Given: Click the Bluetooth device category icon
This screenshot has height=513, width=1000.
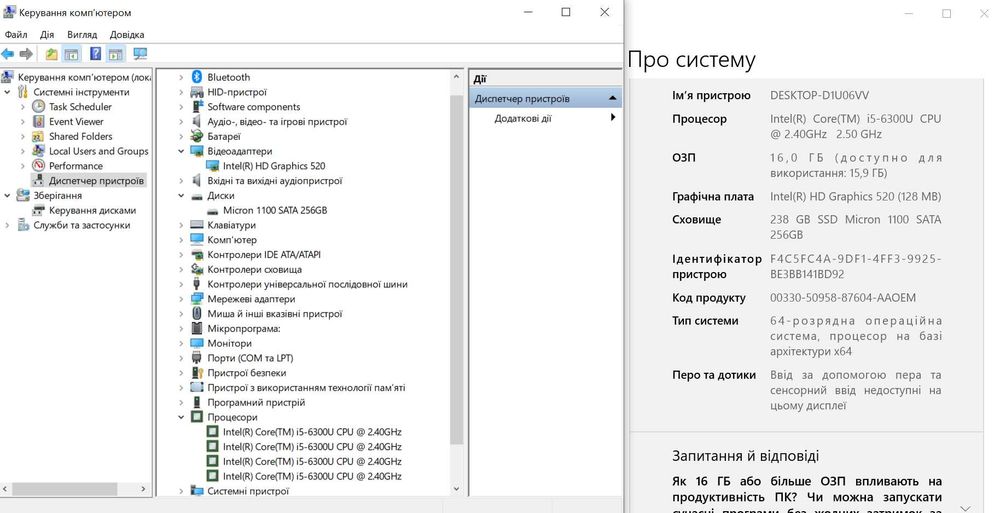Looking at the screenshot, I should click(197, 77).
